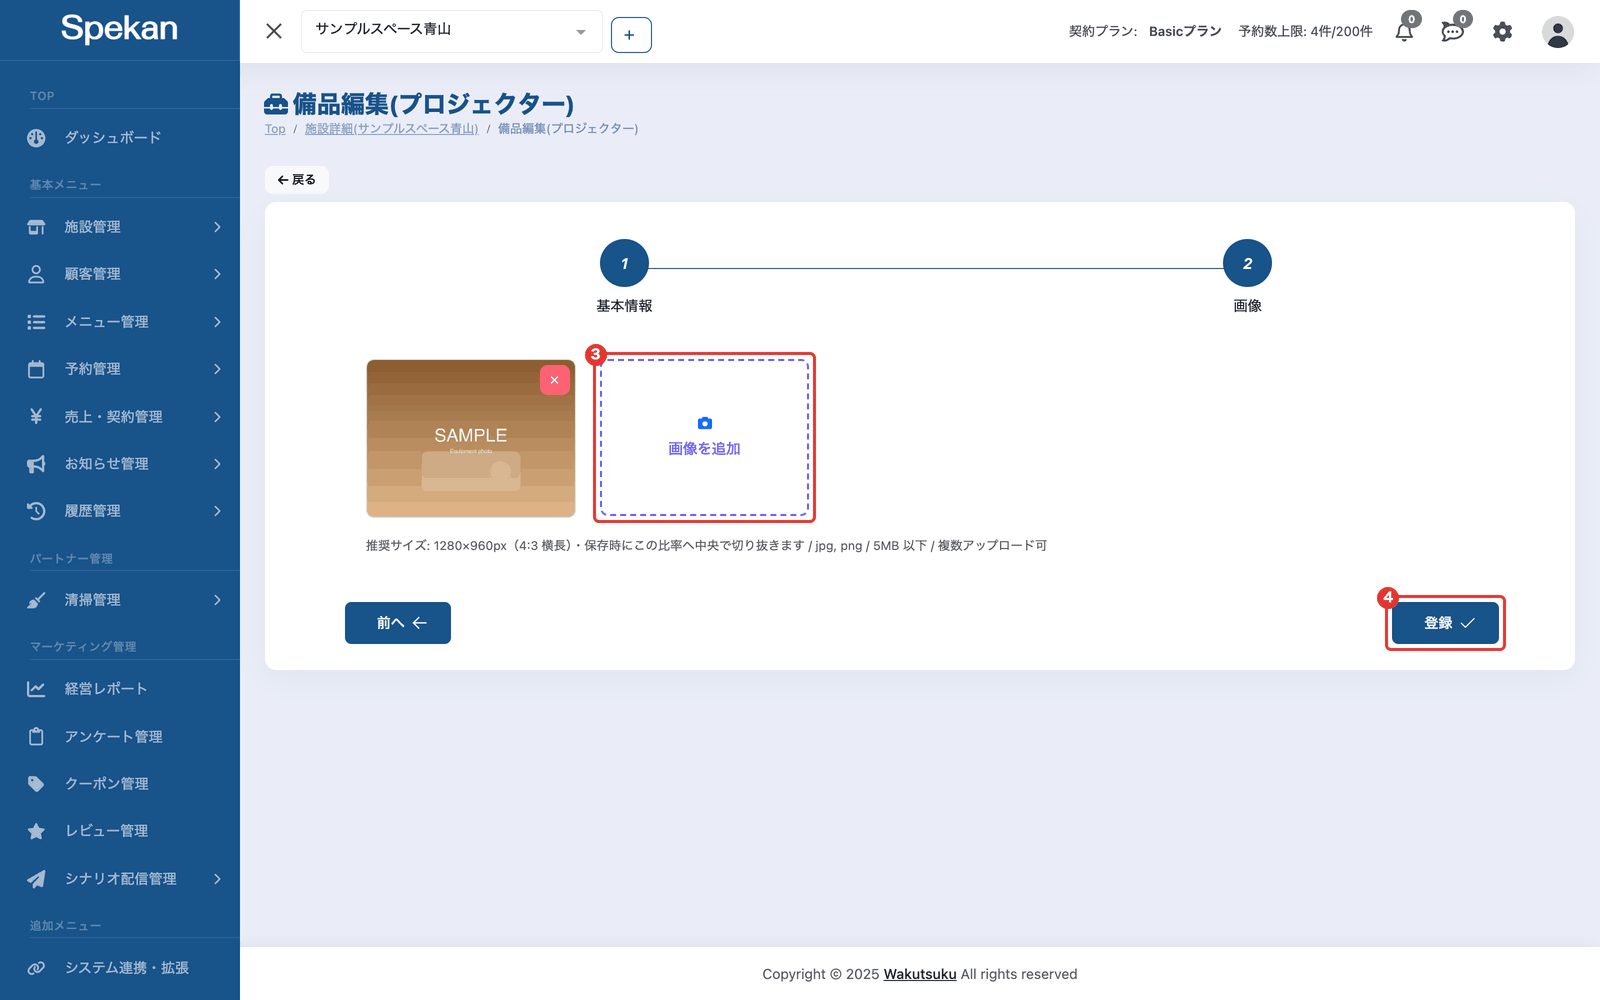The width and height of the screenshot is (1600, 1000).
Task: Click the メニュー管理 list icon
Action: [x=36, y=322]
